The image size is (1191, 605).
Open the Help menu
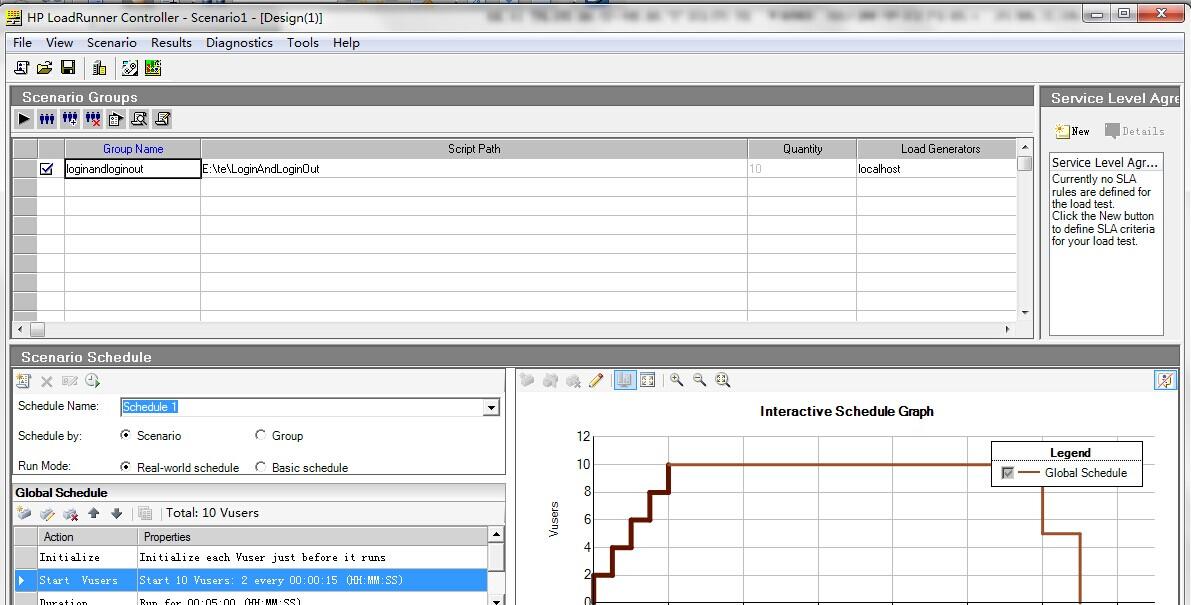[346, 43]
